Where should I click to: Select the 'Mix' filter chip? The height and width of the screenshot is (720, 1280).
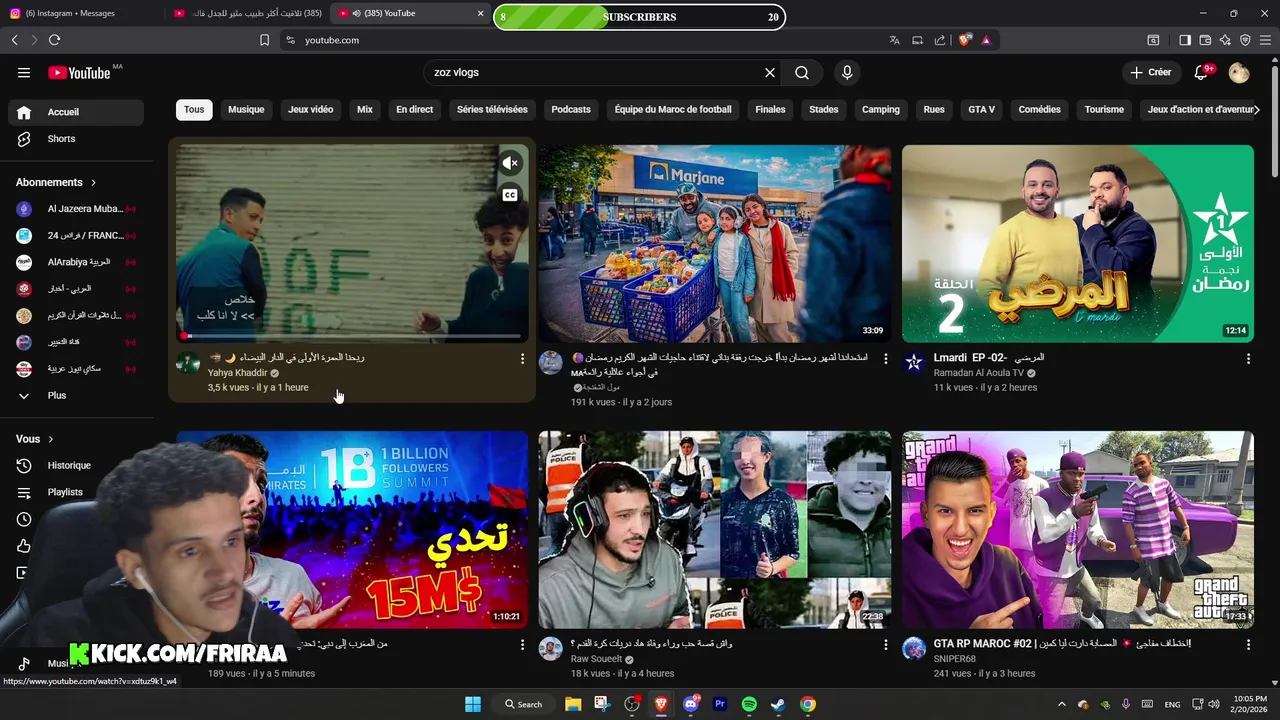365,109
